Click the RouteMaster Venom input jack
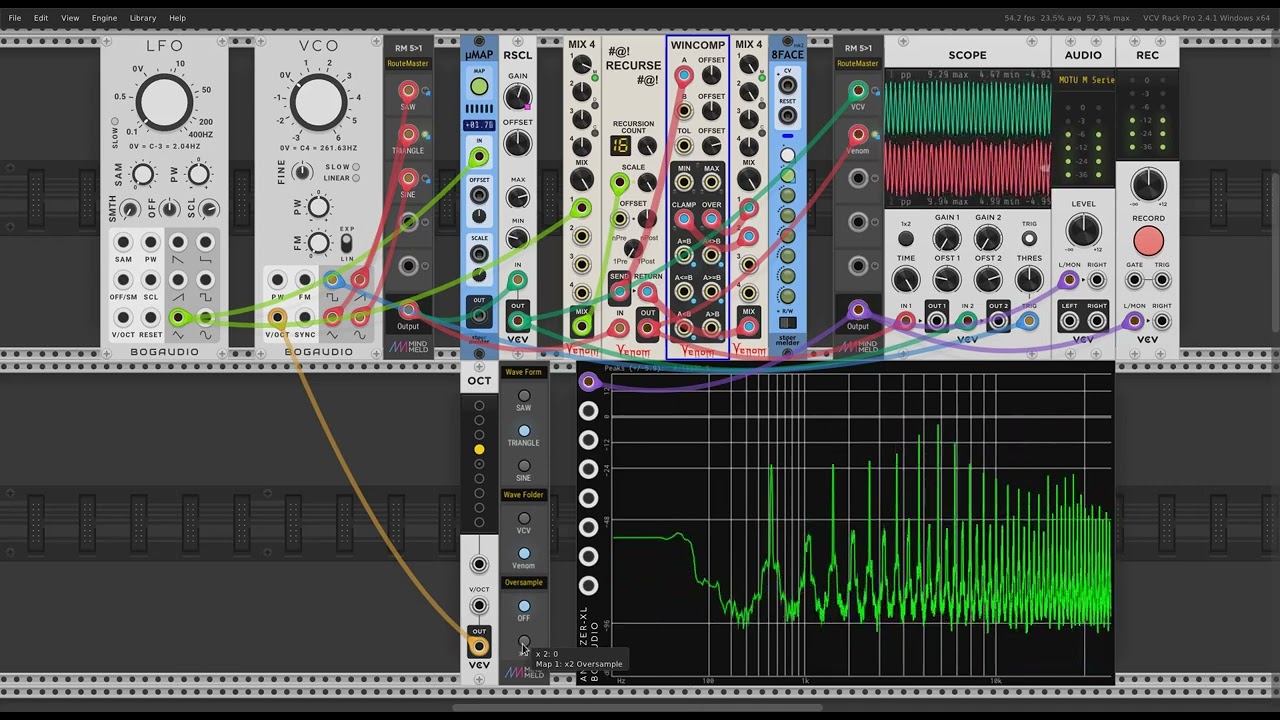This screenshot has width=1280, height=720. pyautogui.click(x=858, y=135)
